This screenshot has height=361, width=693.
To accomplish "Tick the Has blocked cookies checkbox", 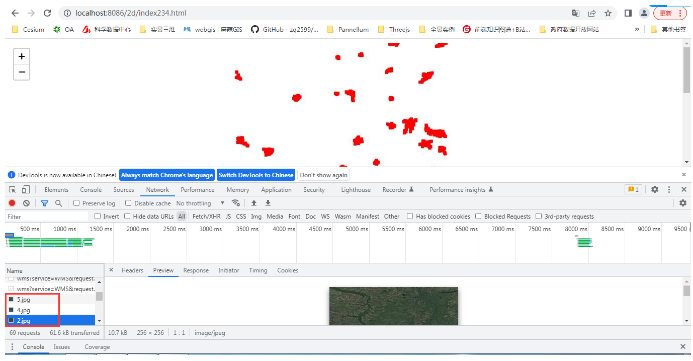I will click(410, 216).
